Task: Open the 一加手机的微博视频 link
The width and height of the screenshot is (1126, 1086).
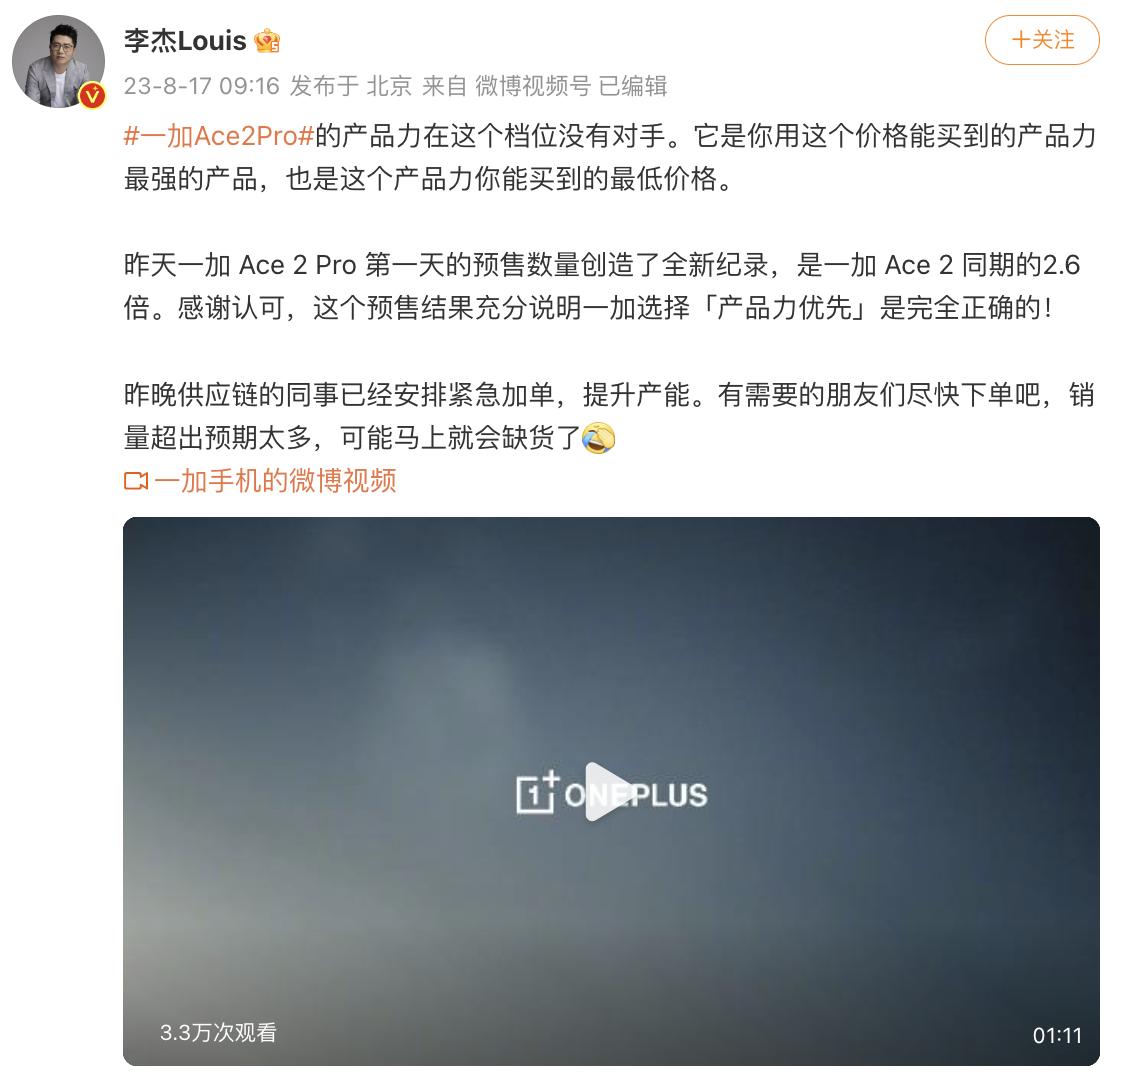Action: 275,481
